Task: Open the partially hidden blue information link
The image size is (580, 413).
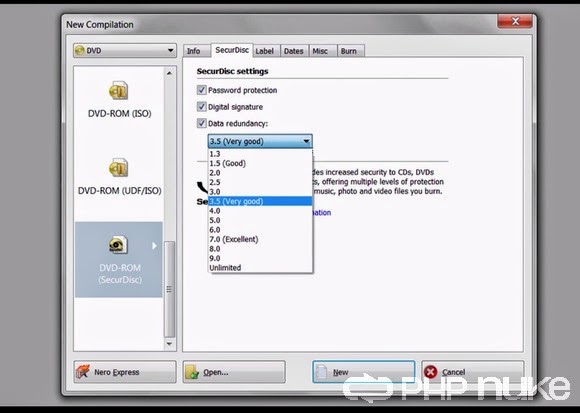Action: (x=322, y=213)
